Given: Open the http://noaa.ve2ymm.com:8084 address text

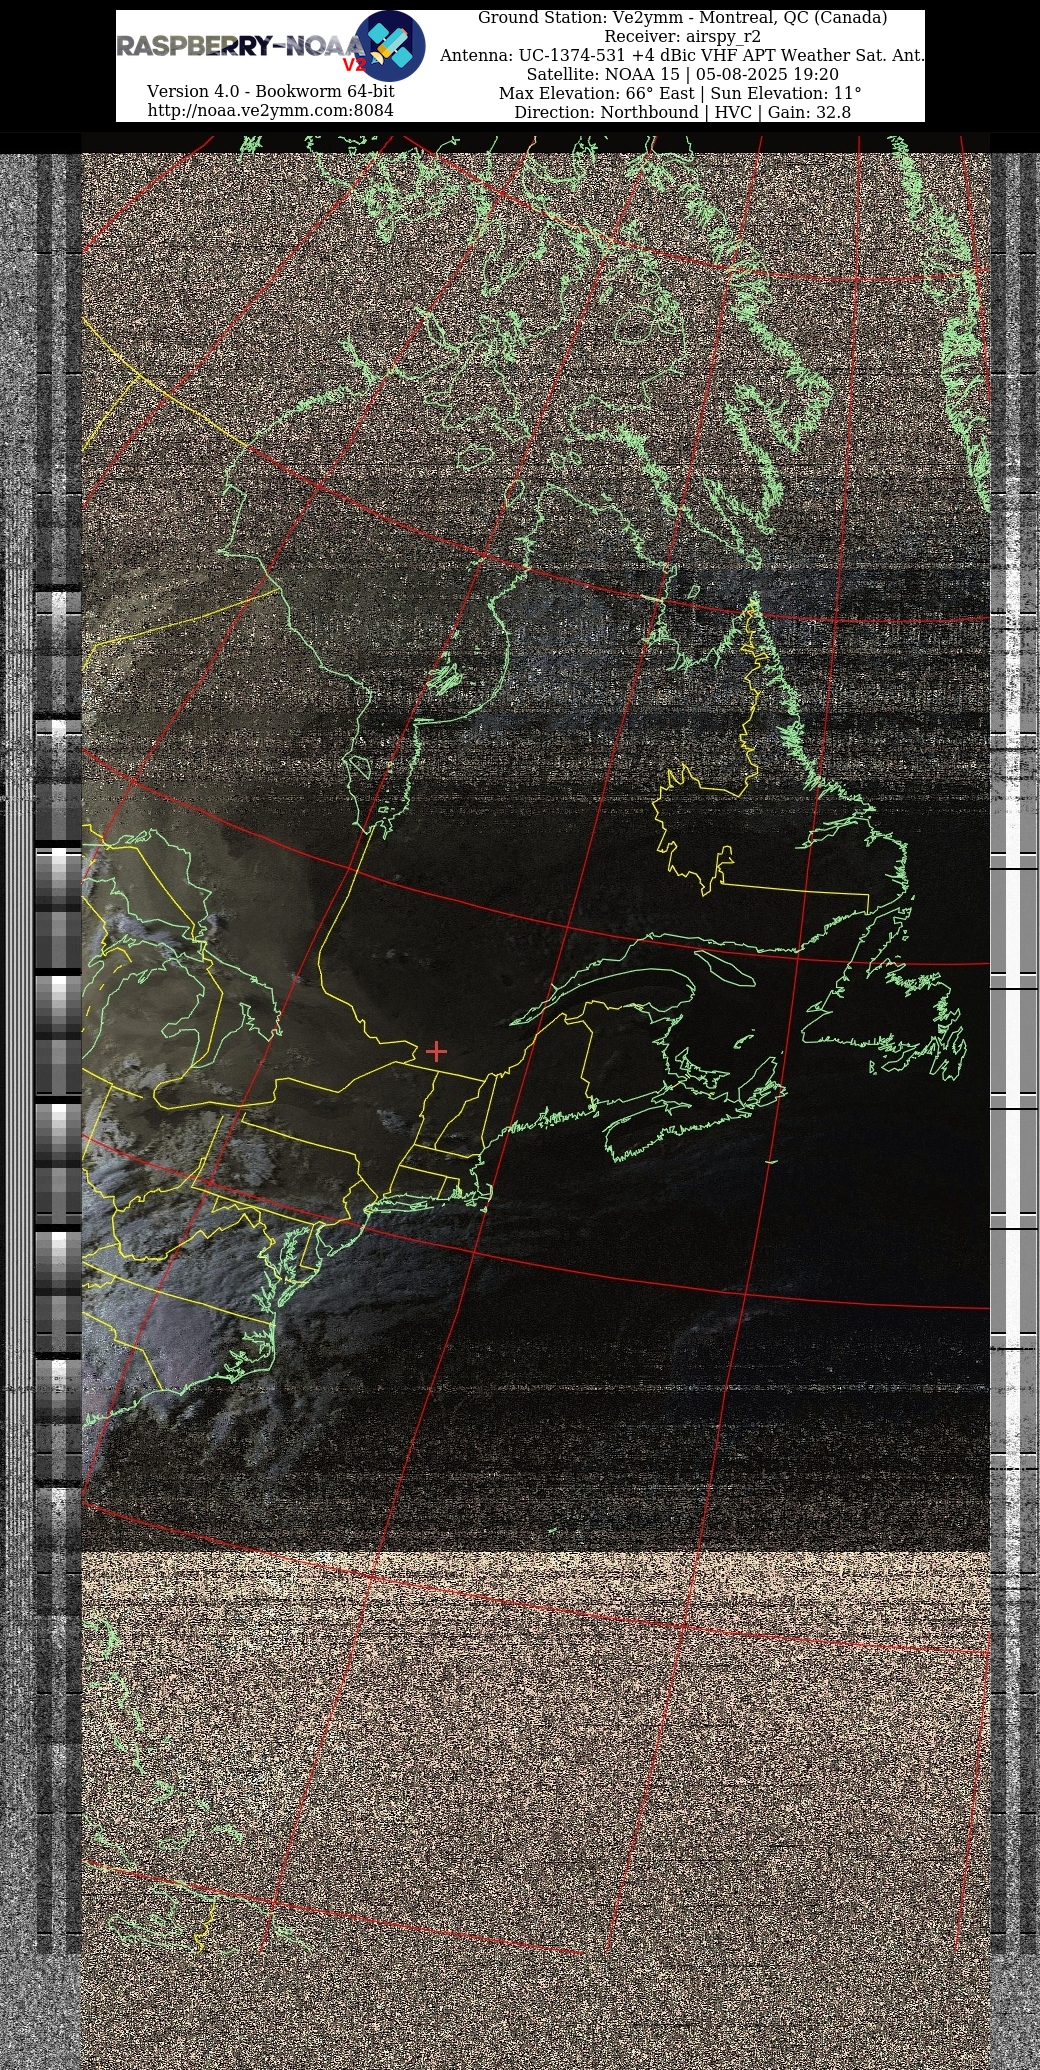Looking at the screenshot, I should click(x=270, y=110).
